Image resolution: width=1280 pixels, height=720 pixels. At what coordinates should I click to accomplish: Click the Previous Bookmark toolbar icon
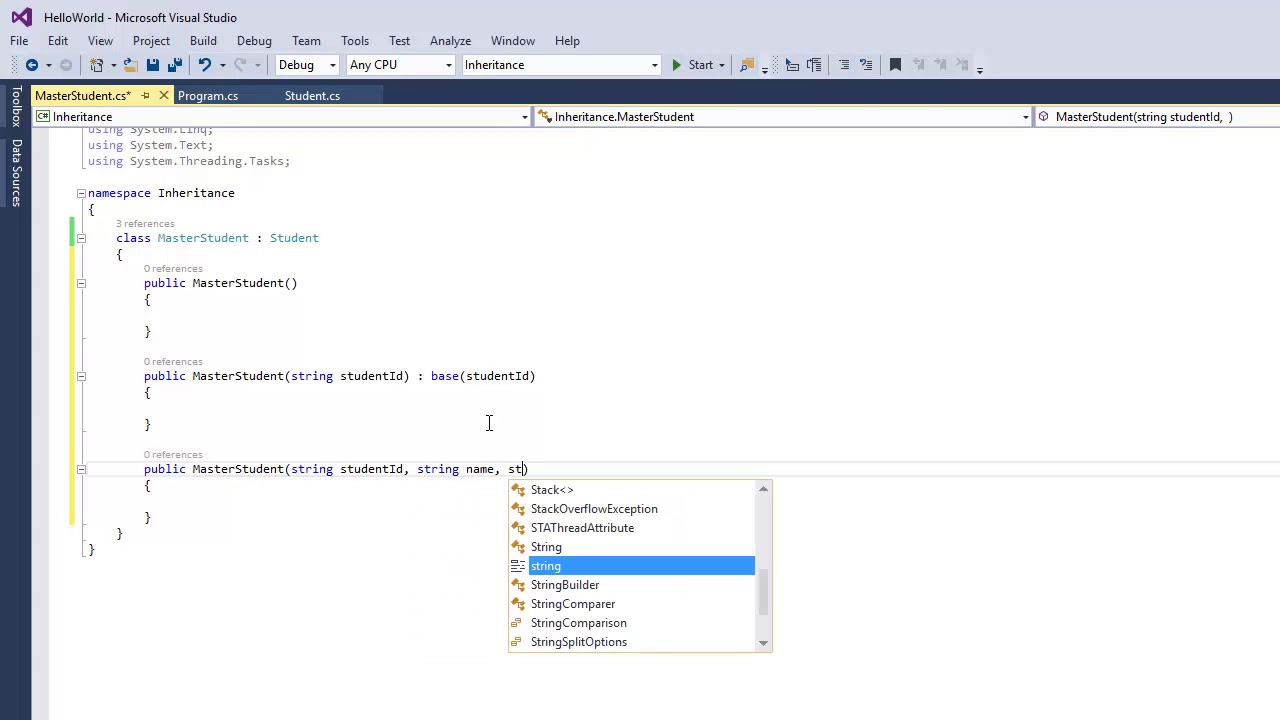pyautogui.click(x=918, y=65)
